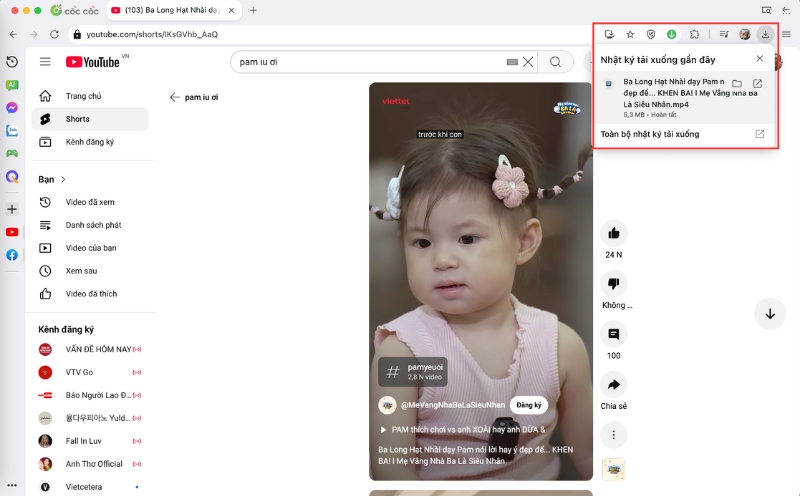This screenshot has width=800, height=496.
Task: Dislike the Shorts video
Action: [613, 284]
